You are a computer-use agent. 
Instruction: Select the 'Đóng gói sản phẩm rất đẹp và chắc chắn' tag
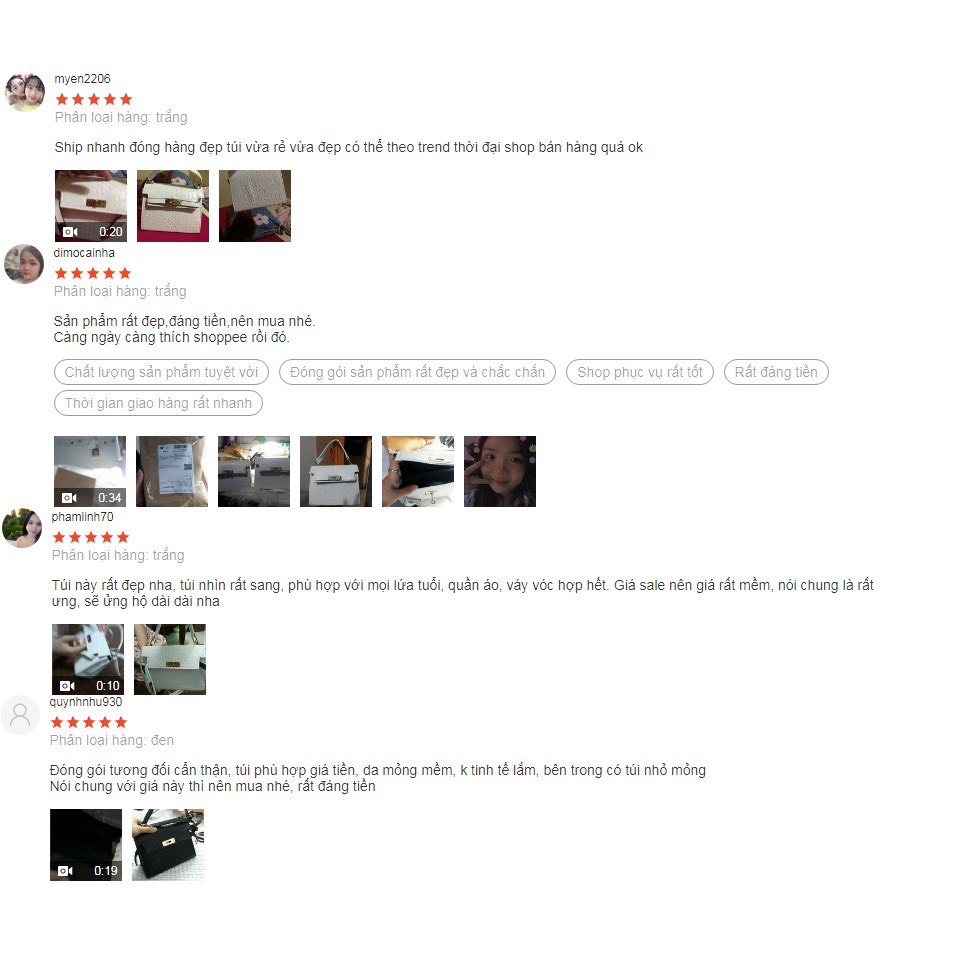pyautogui.click(x=417, y=372)
